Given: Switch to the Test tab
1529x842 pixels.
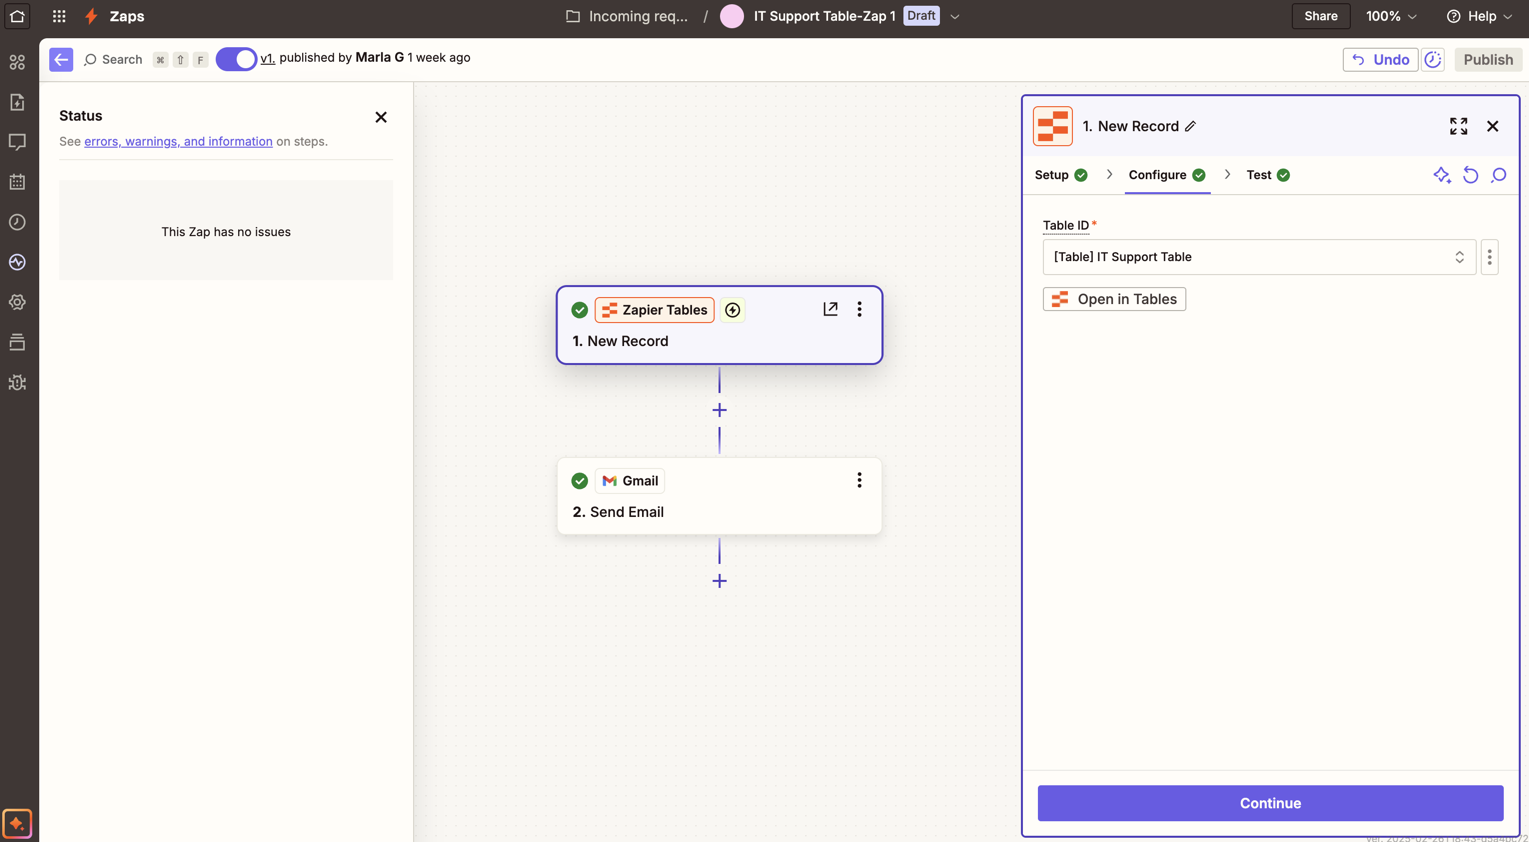Looking at the screenshot, I should (x=1259, y=175).
